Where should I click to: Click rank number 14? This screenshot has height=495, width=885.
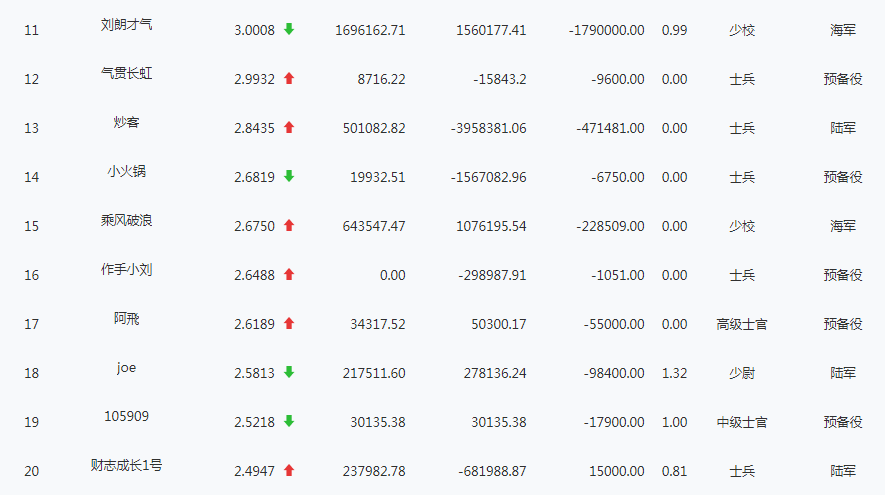tap(32, 178)
